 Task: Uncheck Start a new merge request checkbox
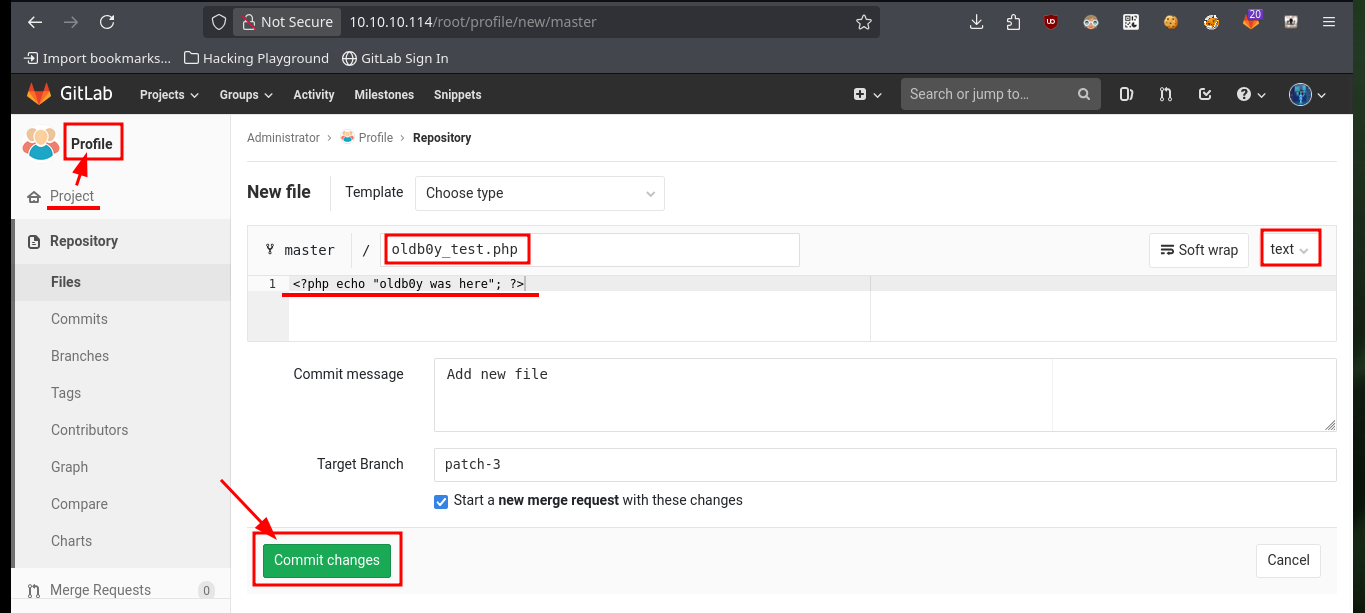pyautogui.click(x=441, y=501)
